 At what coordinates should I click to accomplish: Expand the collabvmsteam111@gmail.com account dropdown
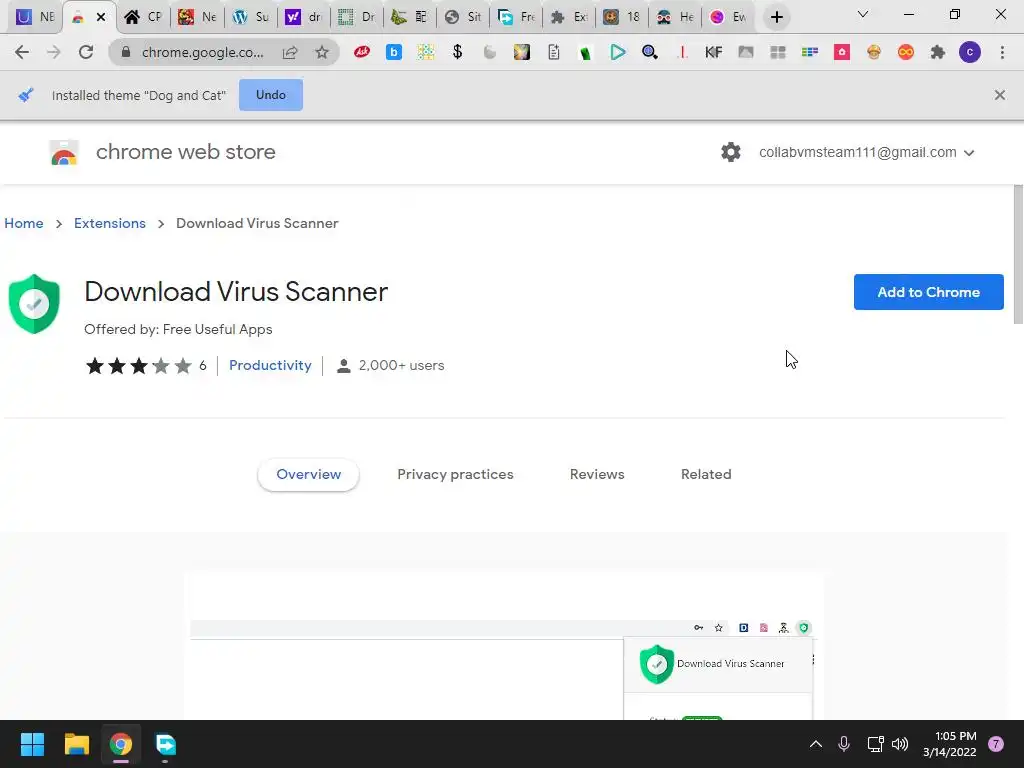coord(867,152)
